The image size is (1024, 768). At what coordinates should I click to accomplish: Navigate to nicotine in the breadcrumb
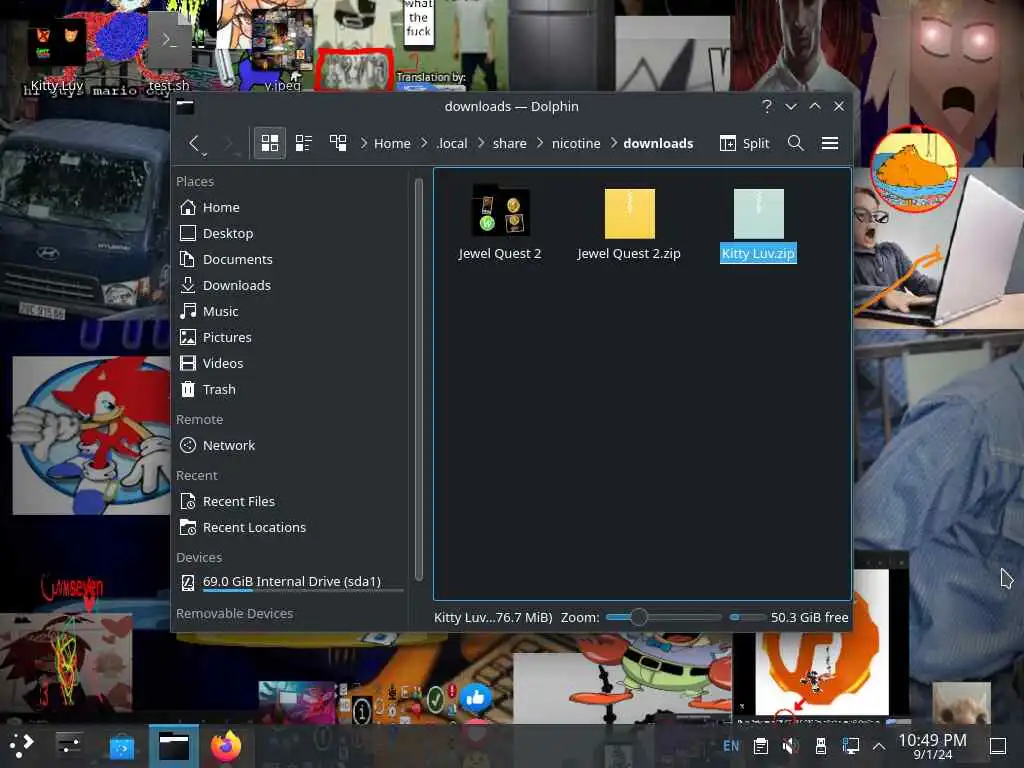click(575, 144)
